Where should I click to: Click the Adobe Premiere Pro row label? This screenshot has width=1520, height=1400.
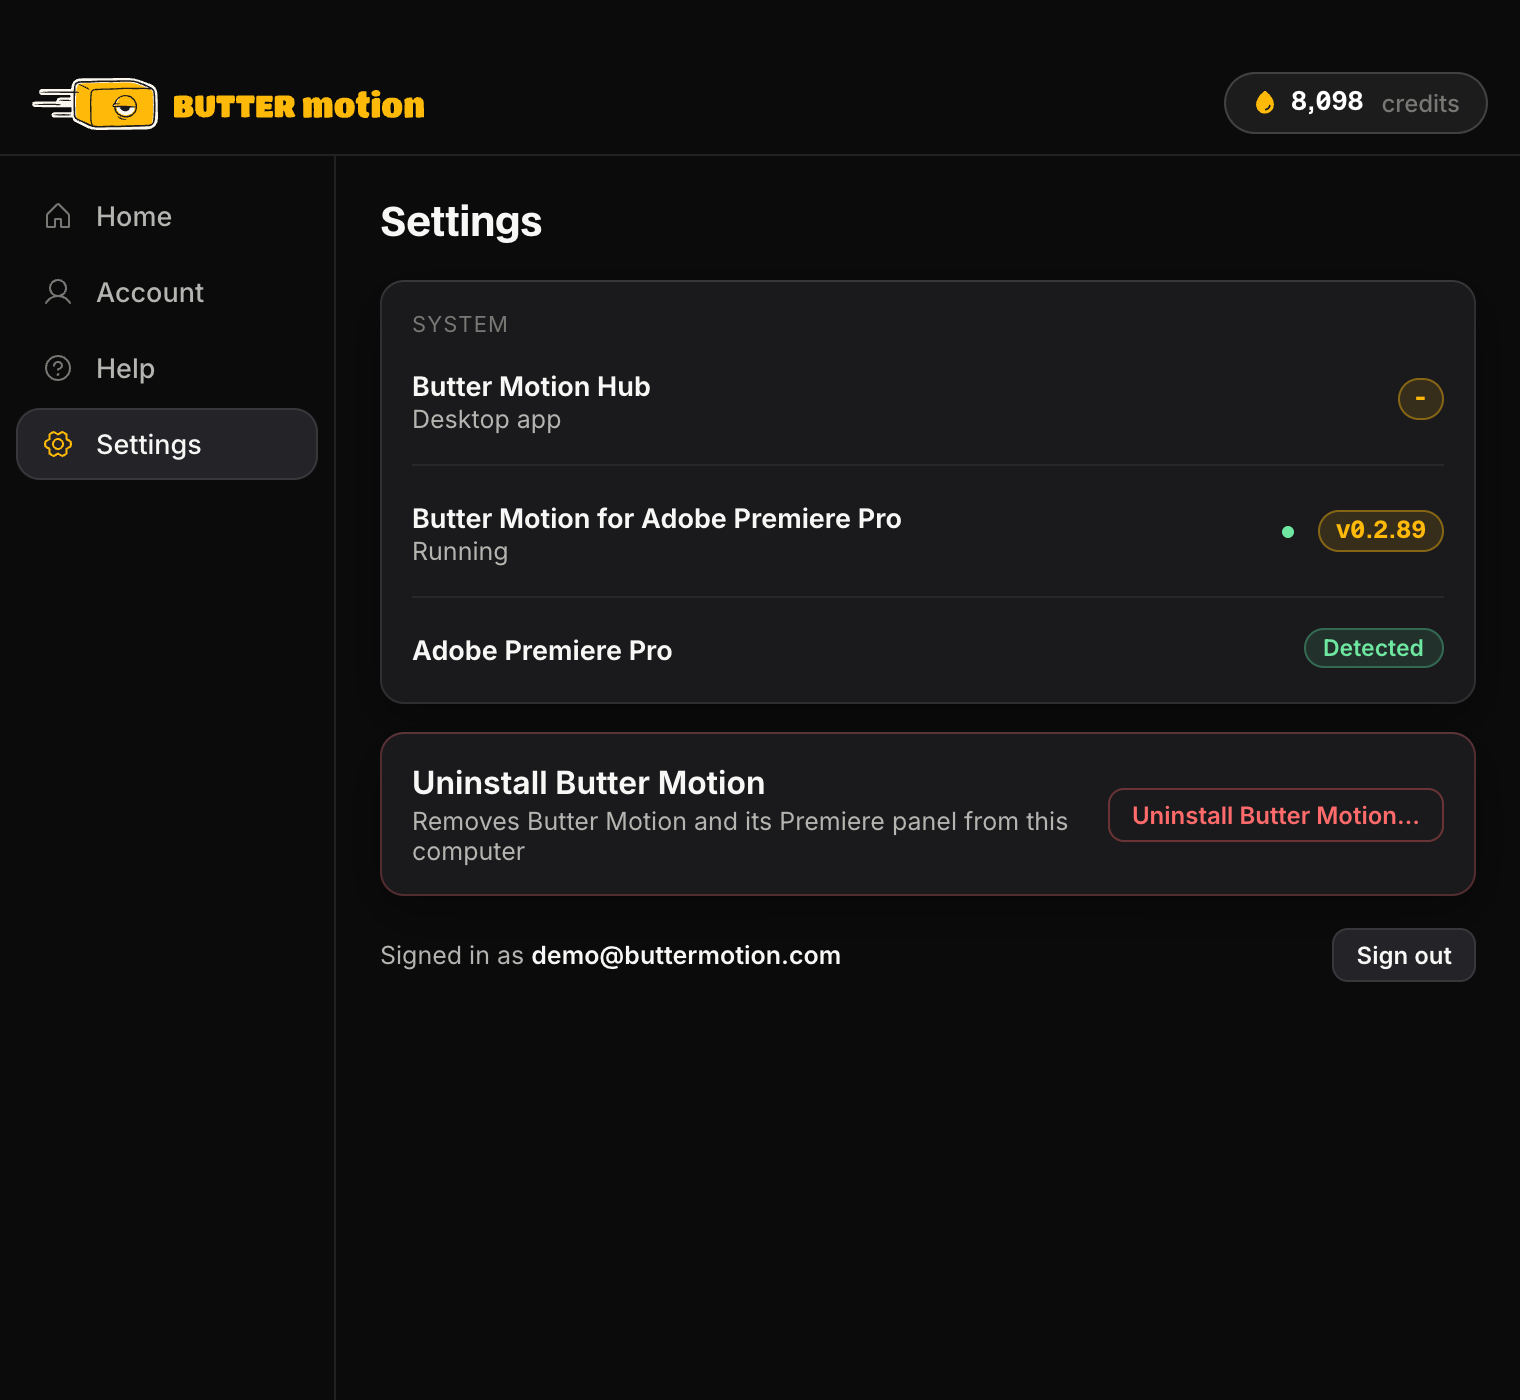(542, 650)
